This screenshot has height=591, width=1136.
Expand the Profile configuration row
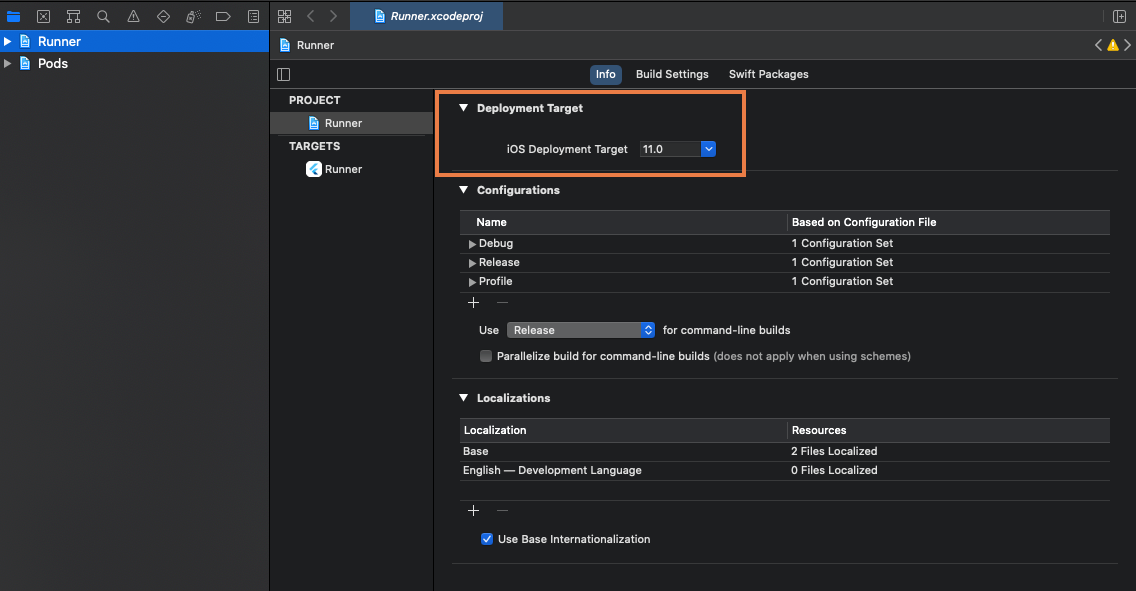(472, 282)
